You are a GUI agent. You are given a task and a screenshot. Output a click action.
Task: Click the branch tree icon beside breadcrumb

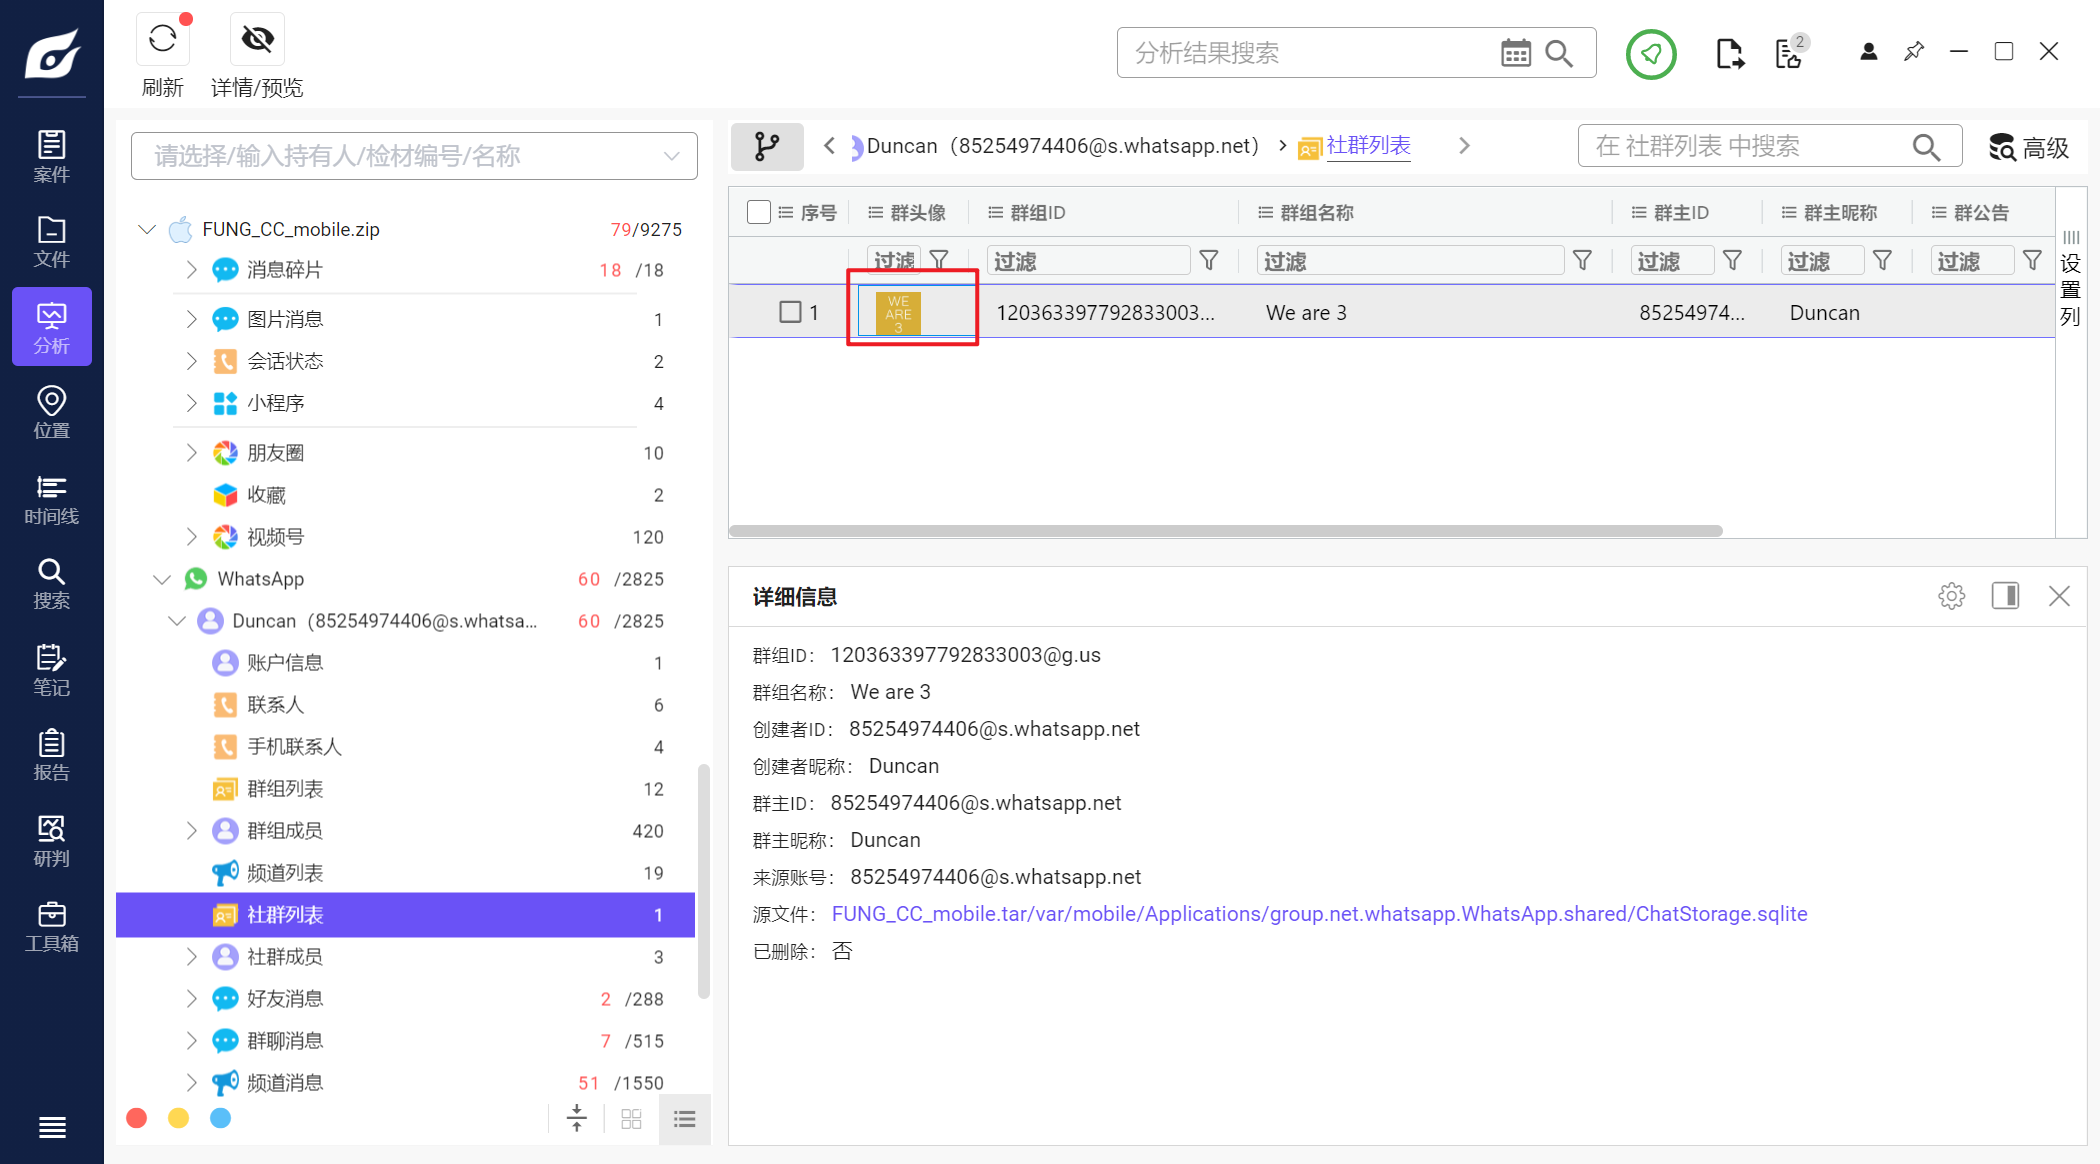pos(767,147)
